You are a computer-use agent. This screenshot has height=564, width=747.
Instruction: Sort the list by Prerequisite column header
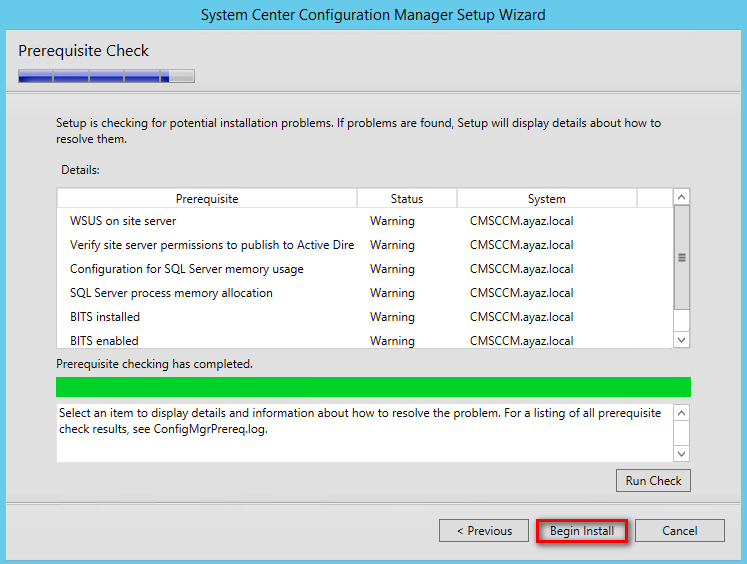click(207, 199)
